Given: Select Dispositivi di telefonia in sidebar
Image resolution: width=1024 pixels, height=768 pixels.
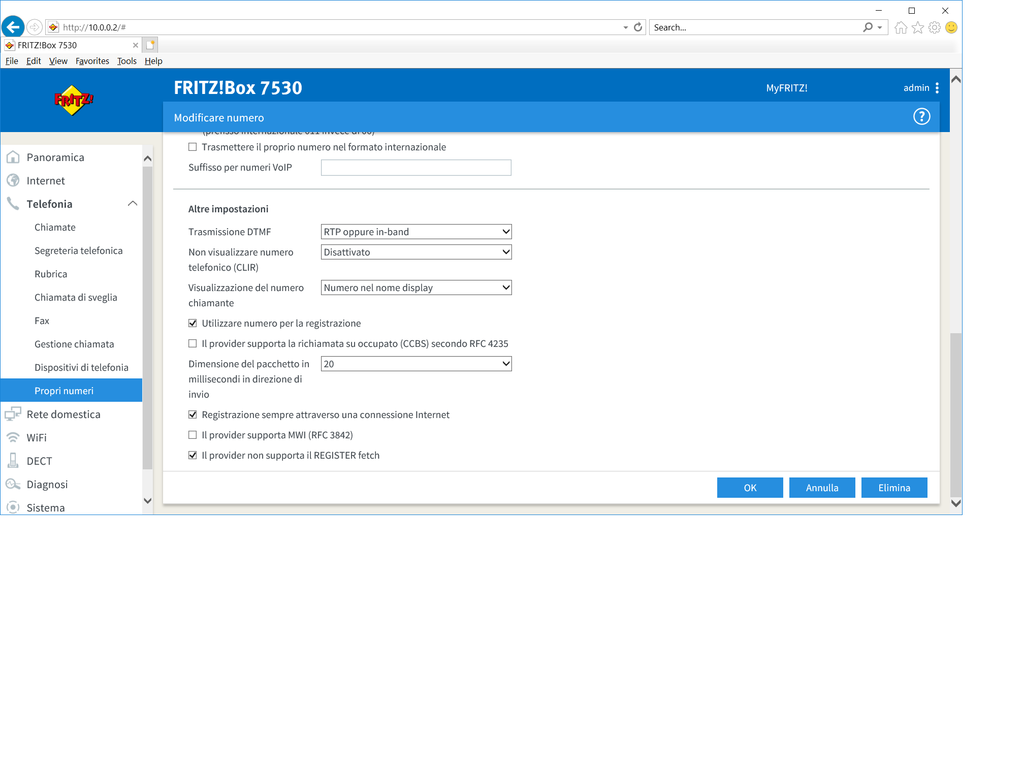Looking at the screenshot, I should (x=81, y=367).
